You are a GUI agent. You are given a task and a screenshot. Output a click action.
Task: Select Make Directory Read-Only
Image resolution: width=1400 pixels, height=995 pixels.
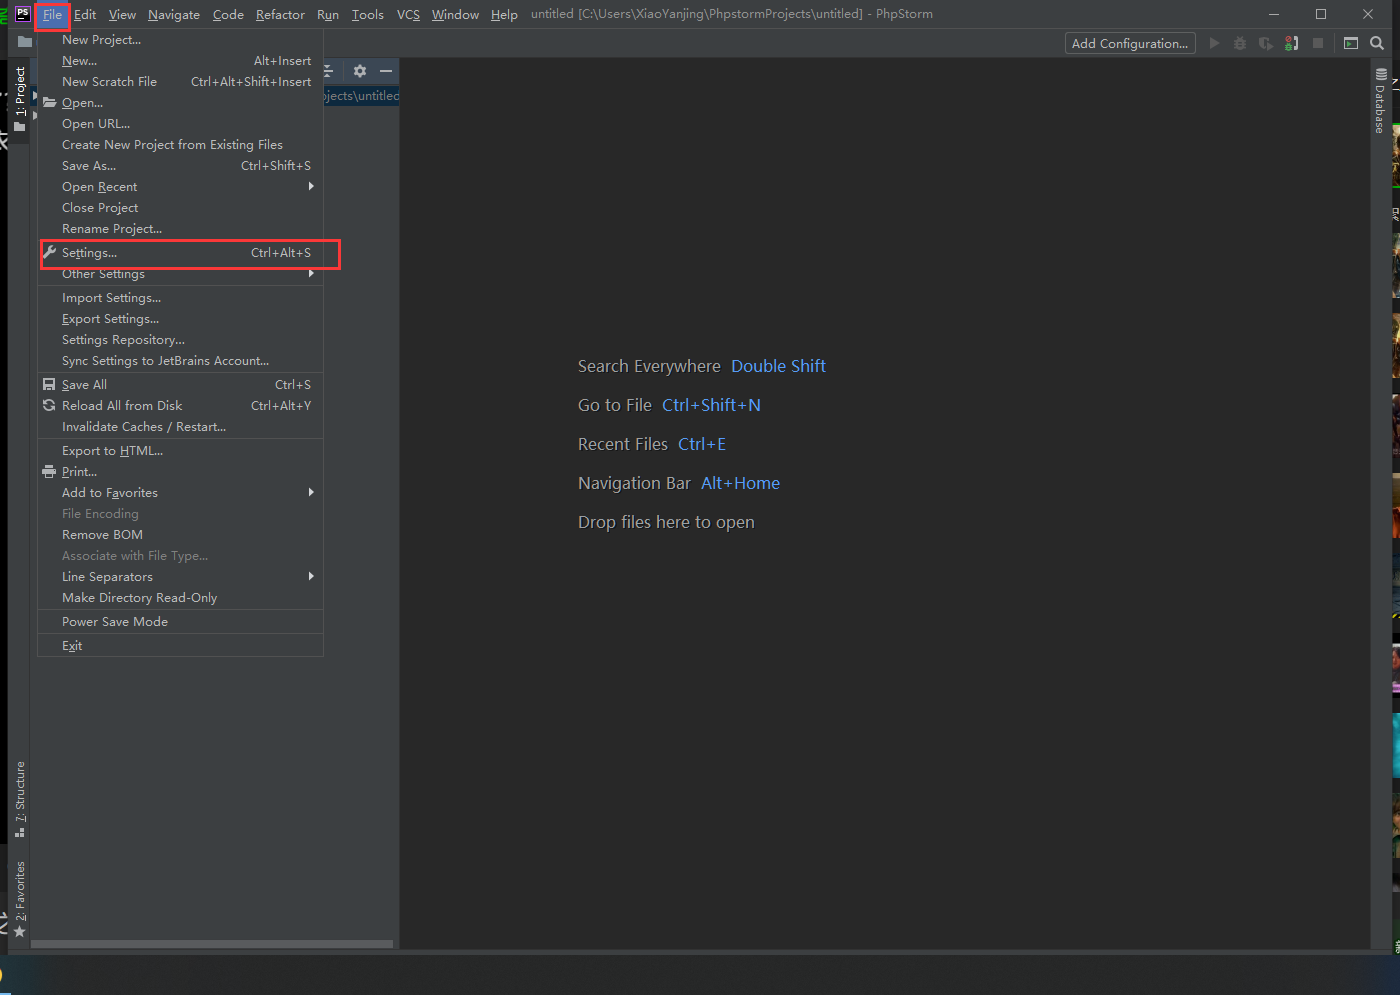(x=180, y=598)
